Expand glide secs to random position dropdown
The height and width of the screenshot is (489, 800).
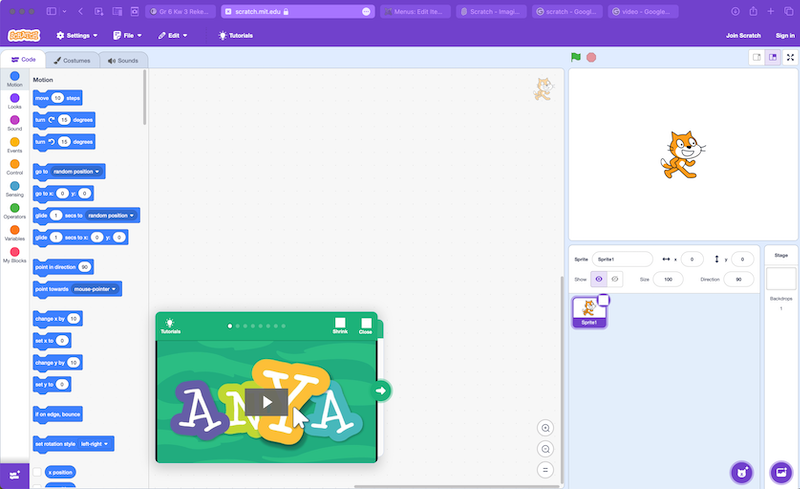[x=111, y=215]
